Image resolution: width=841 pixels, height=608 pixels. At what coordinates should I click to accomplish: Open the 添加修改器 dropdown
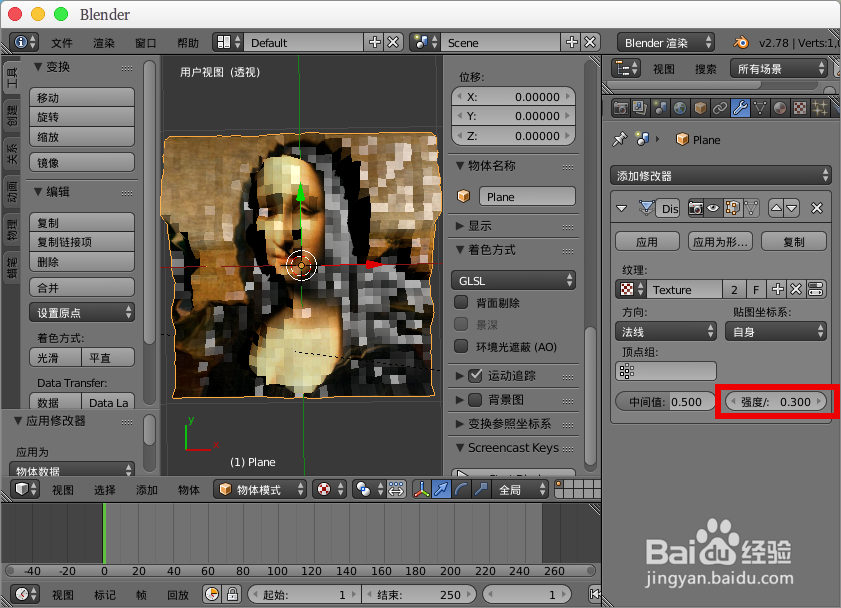click(721, 175)
